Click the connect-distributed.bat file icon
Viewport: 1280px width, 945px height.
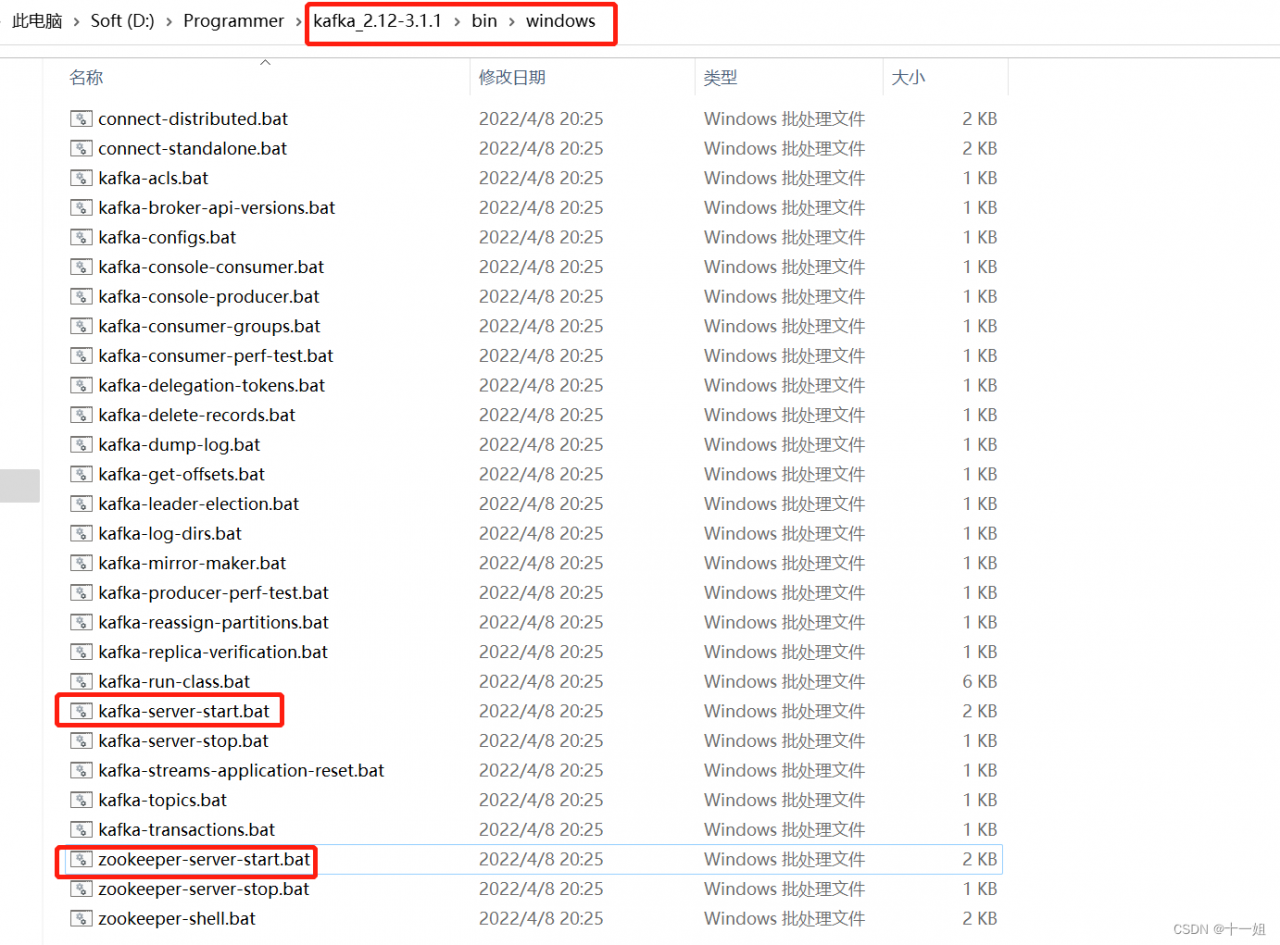coord(81,119)
